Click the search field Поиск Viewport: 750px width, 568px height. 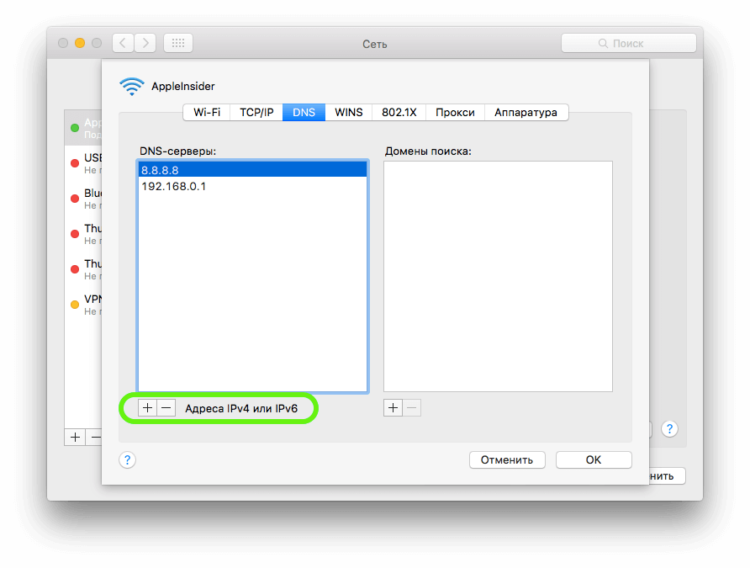click(x=629, y=43)
